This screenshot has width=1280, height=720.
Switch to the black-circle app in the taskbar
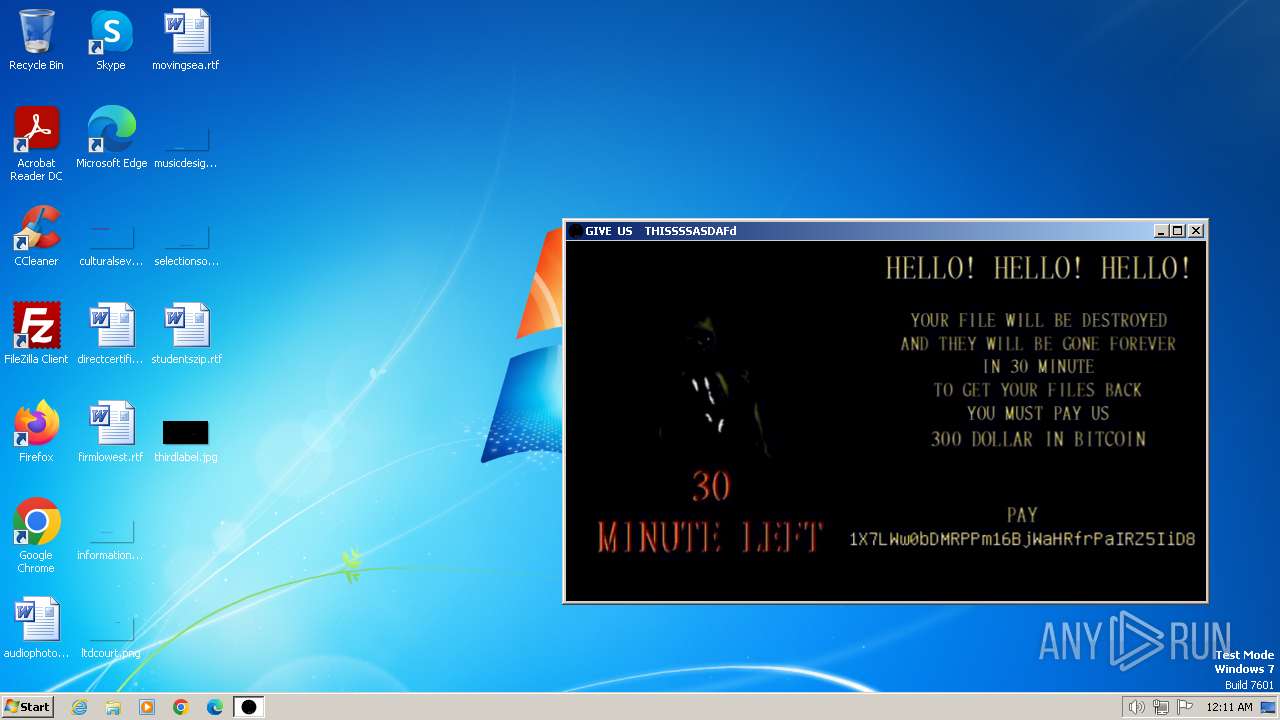[249, 707]
